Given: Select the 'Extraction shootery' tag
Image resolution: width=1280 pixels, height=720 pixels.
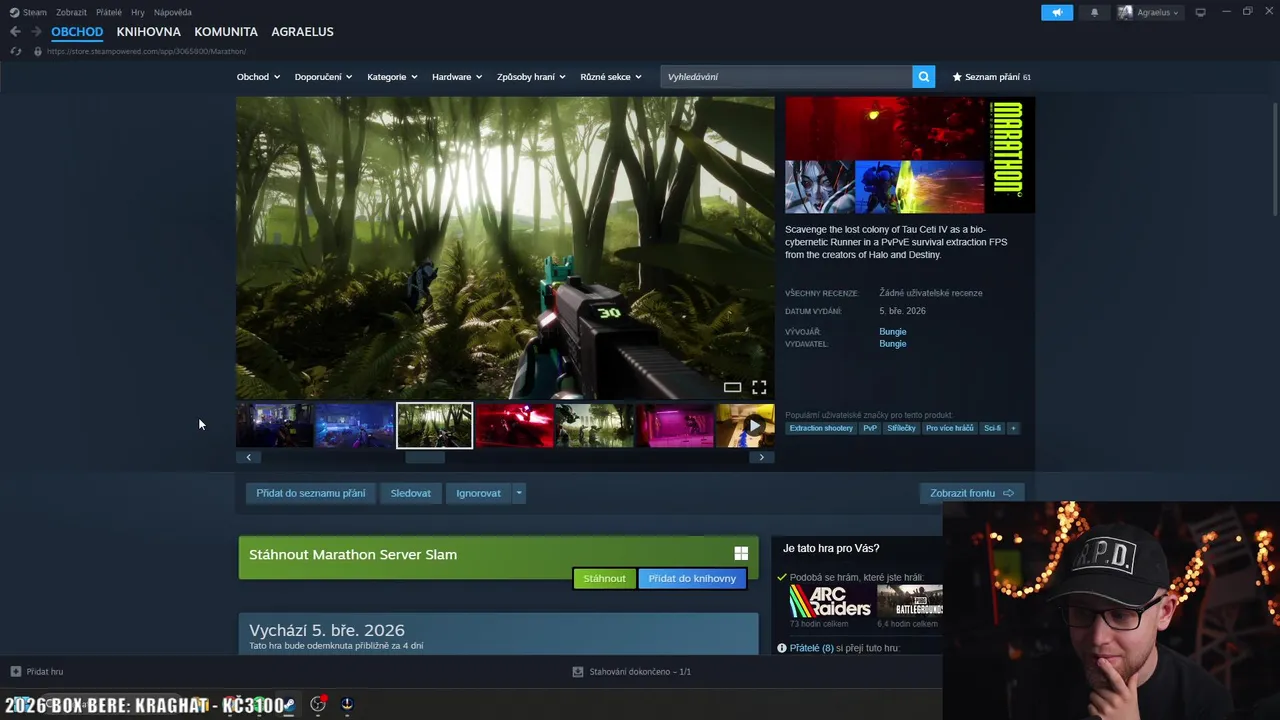Looking at the screenshot, I should 821,428.
